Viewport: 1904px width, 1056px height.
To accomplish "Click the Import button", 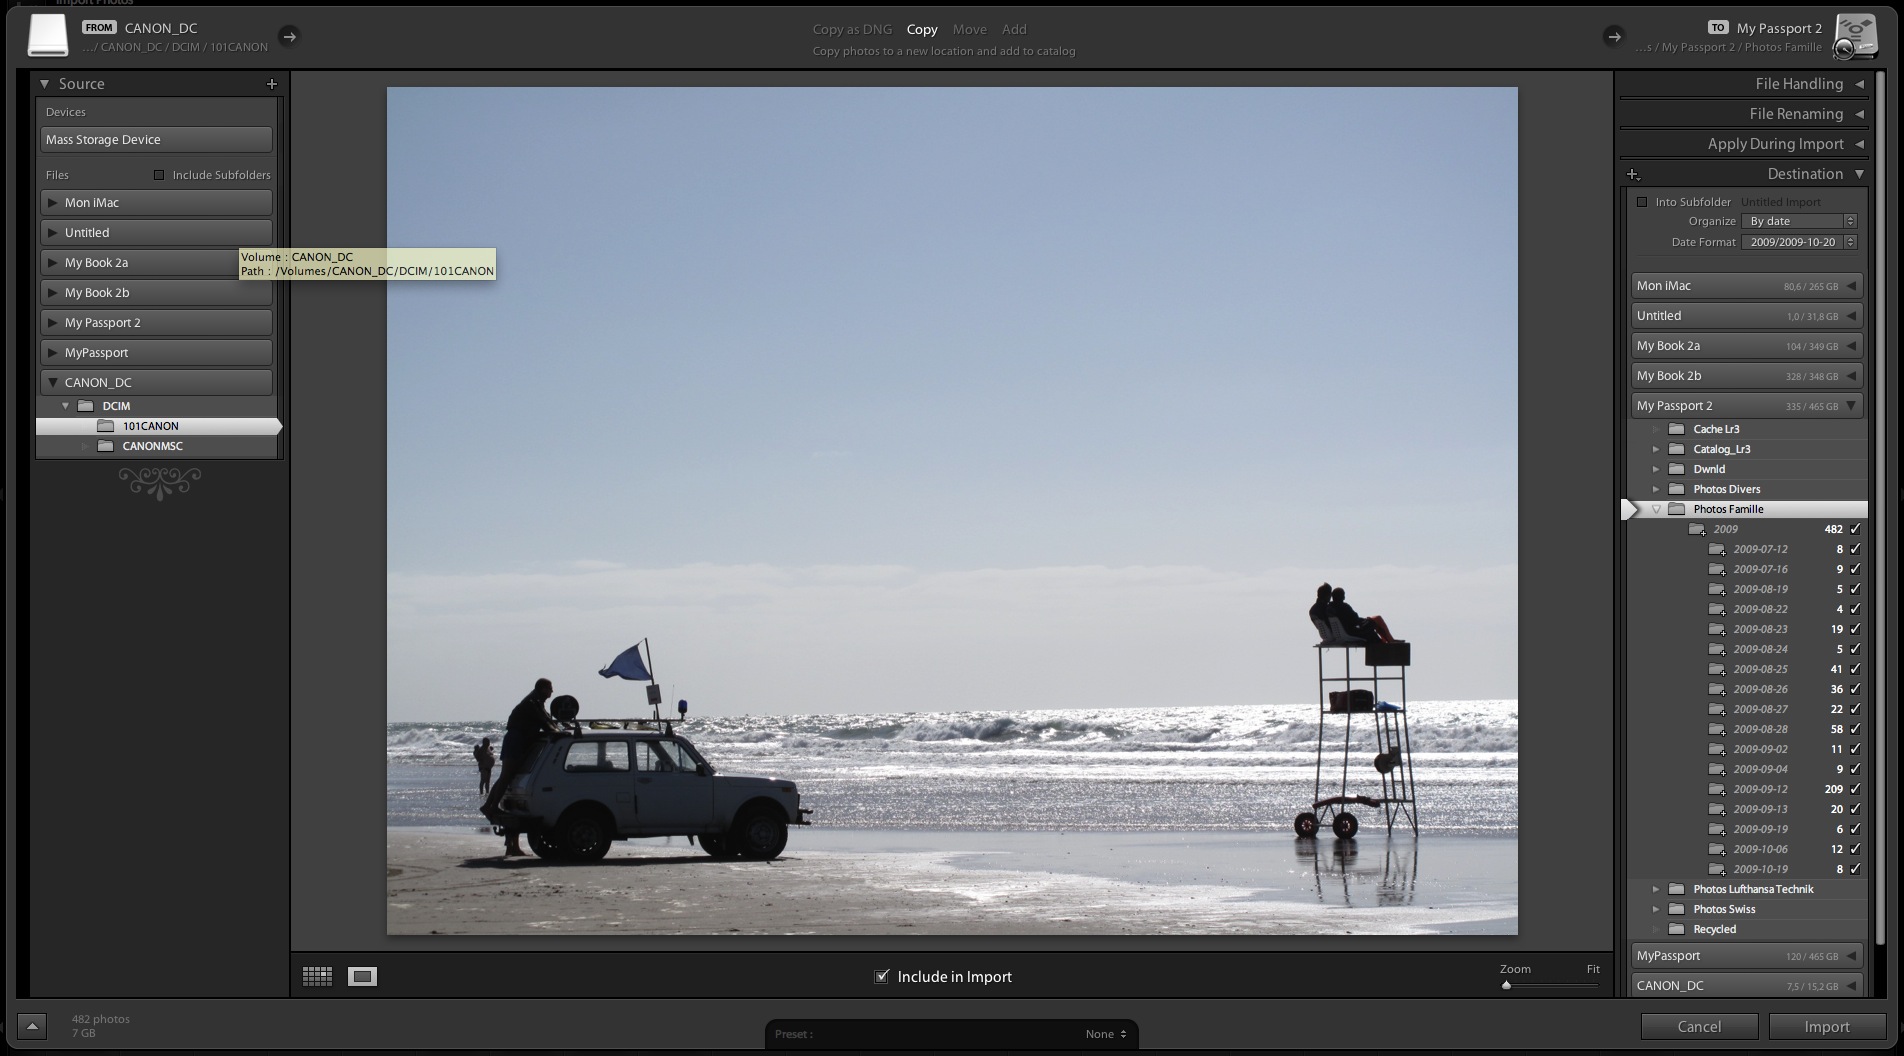I will point(1826,1026).
